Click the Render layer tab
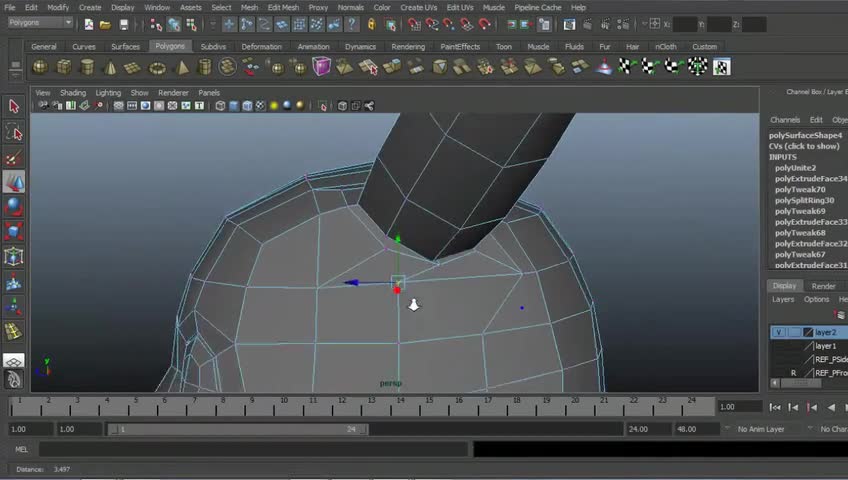The width and height of the screenshot is (848, 480). pos(823,286)
